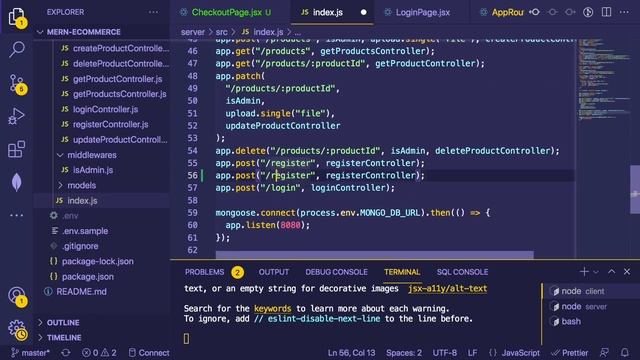
Task: Open loginController.js in explorer
Action: (x=105, y=109)
